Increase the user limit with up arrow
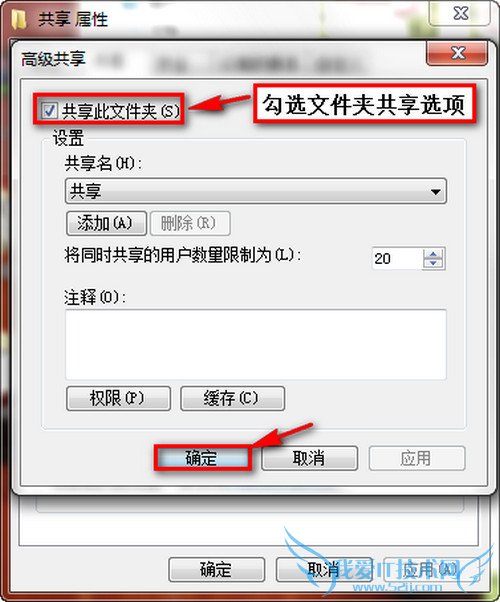The height and width of the screenshot is (602, 500). 433,254
